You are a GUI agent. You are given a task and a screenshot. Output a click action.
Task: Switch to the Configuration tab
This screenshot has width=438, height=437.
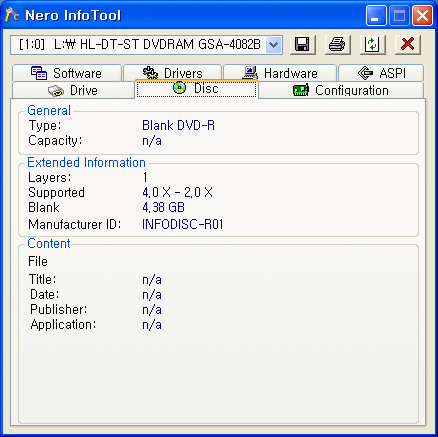point(341,90)
